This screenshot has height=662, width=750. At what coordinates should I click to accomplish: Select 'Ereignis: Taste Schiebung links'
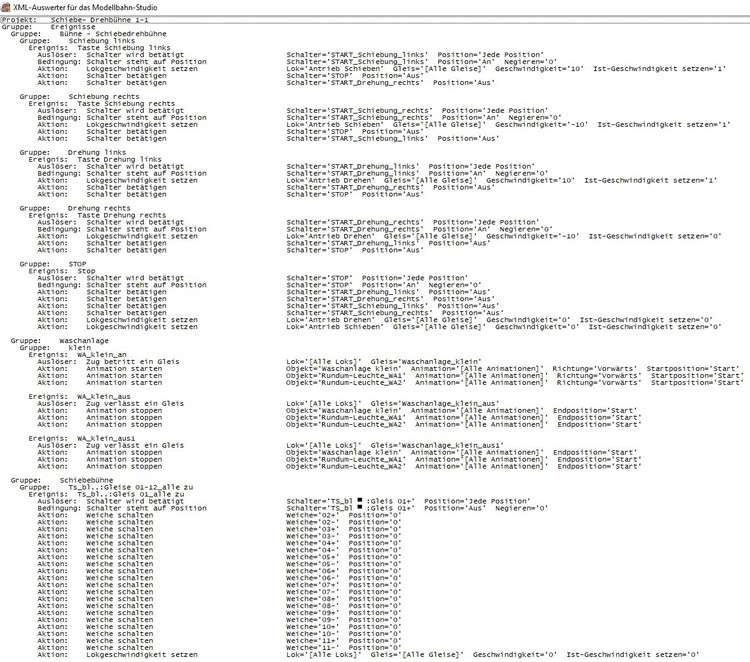[99, 48]
